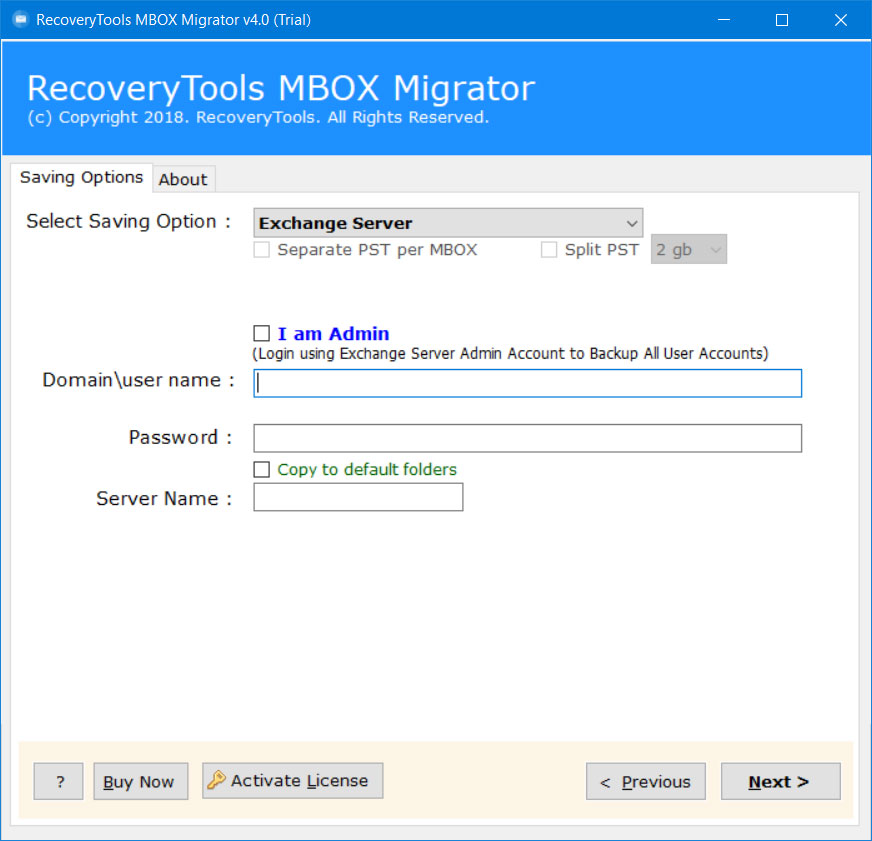The height and width of the screenshot is (841, 872).
Task: Click the RecoveryTools MBOX Migrator heading
Action: pyautogui.click(x=281, y=88)
